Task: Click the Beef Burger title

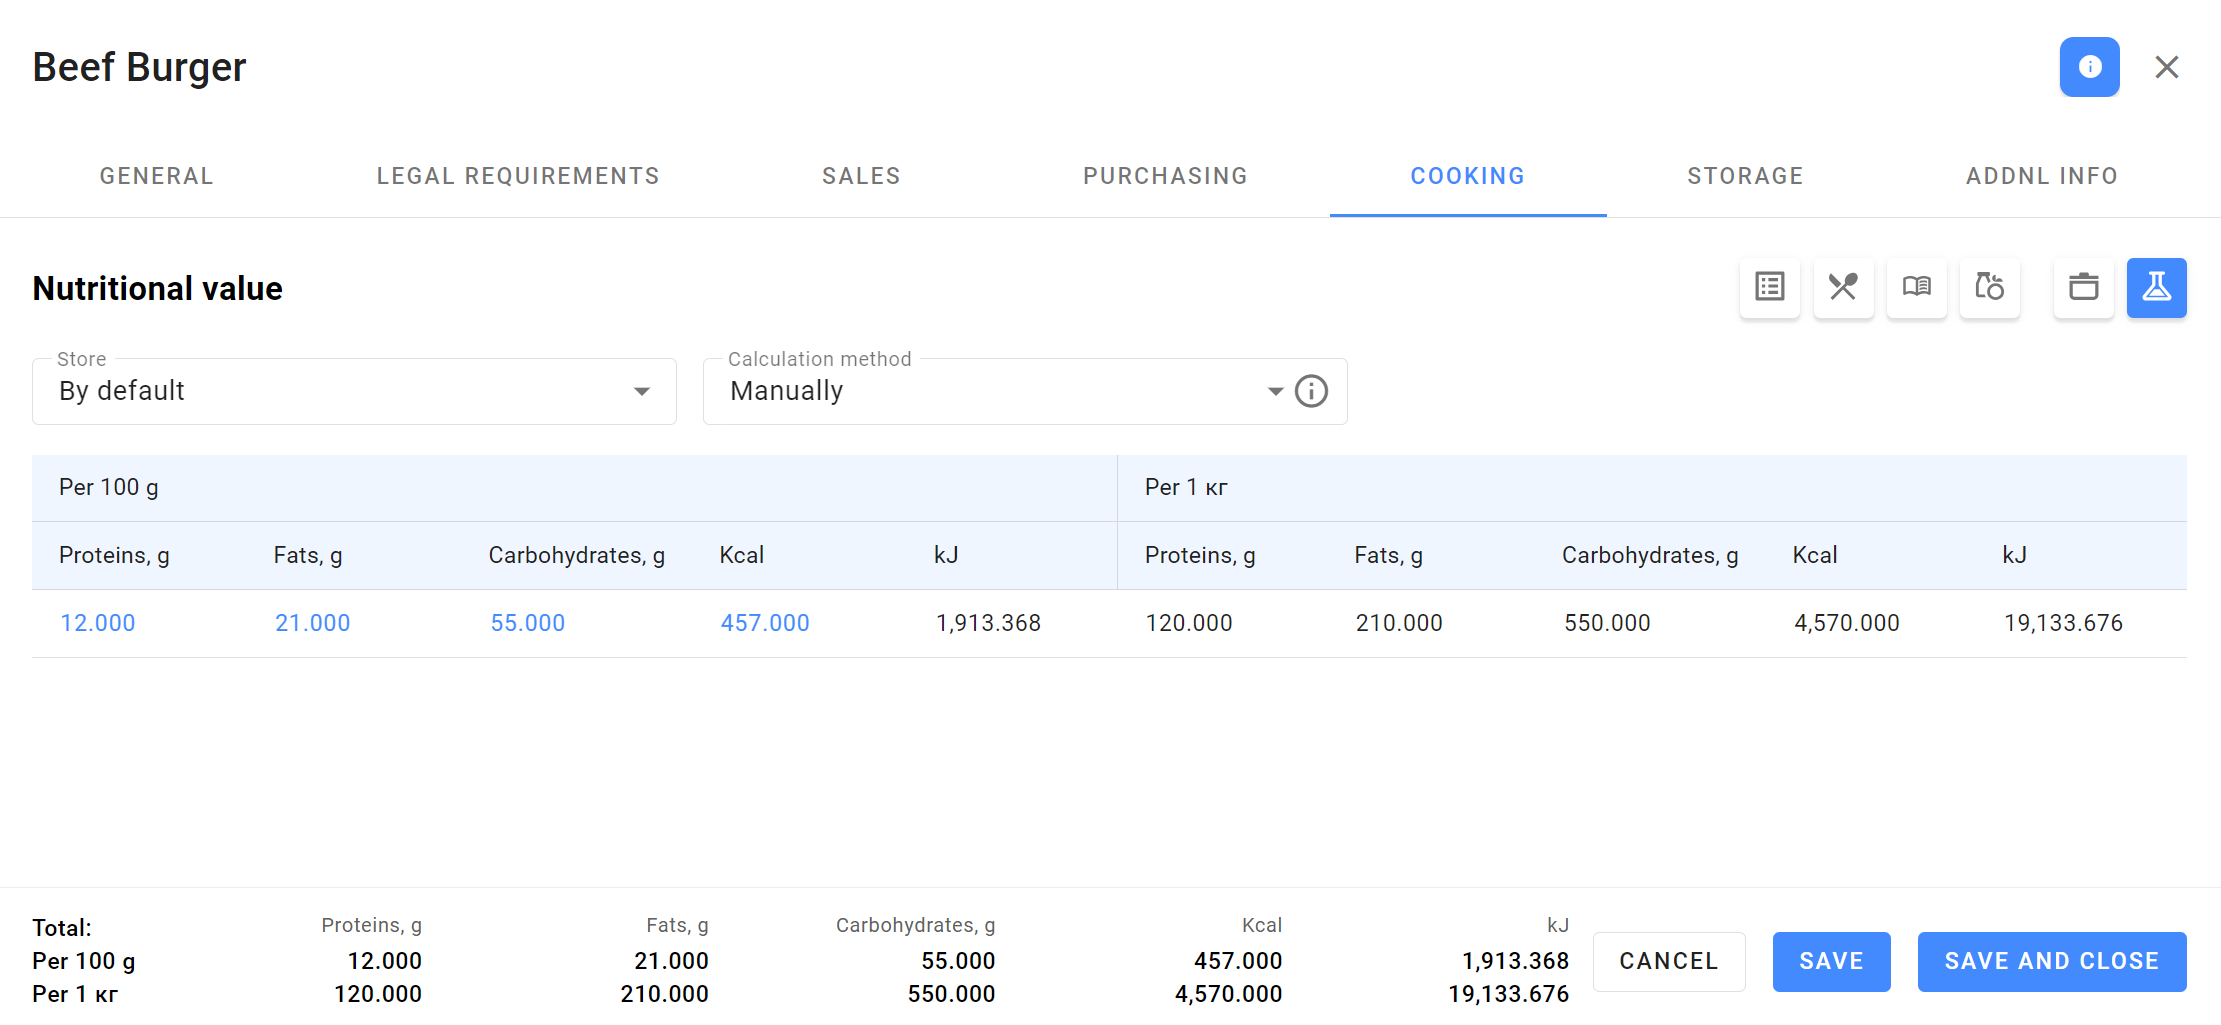Action: click(139, 67)
